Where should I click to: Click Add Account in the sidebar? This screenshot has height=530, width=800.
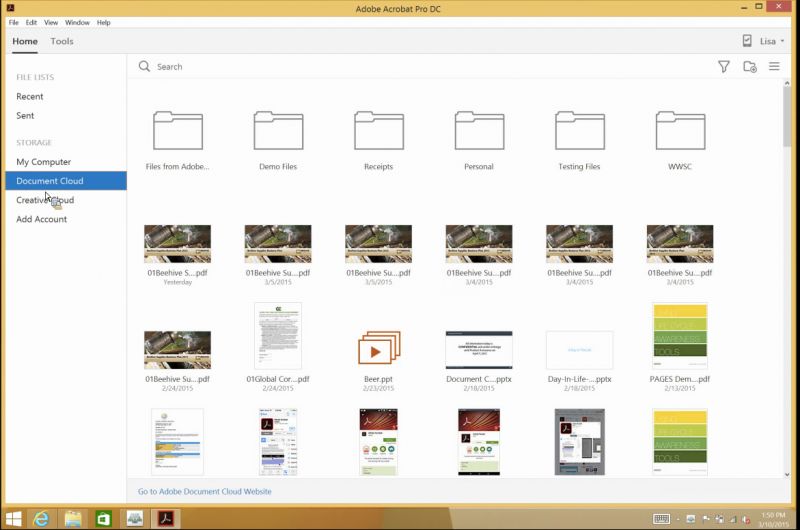41,219
